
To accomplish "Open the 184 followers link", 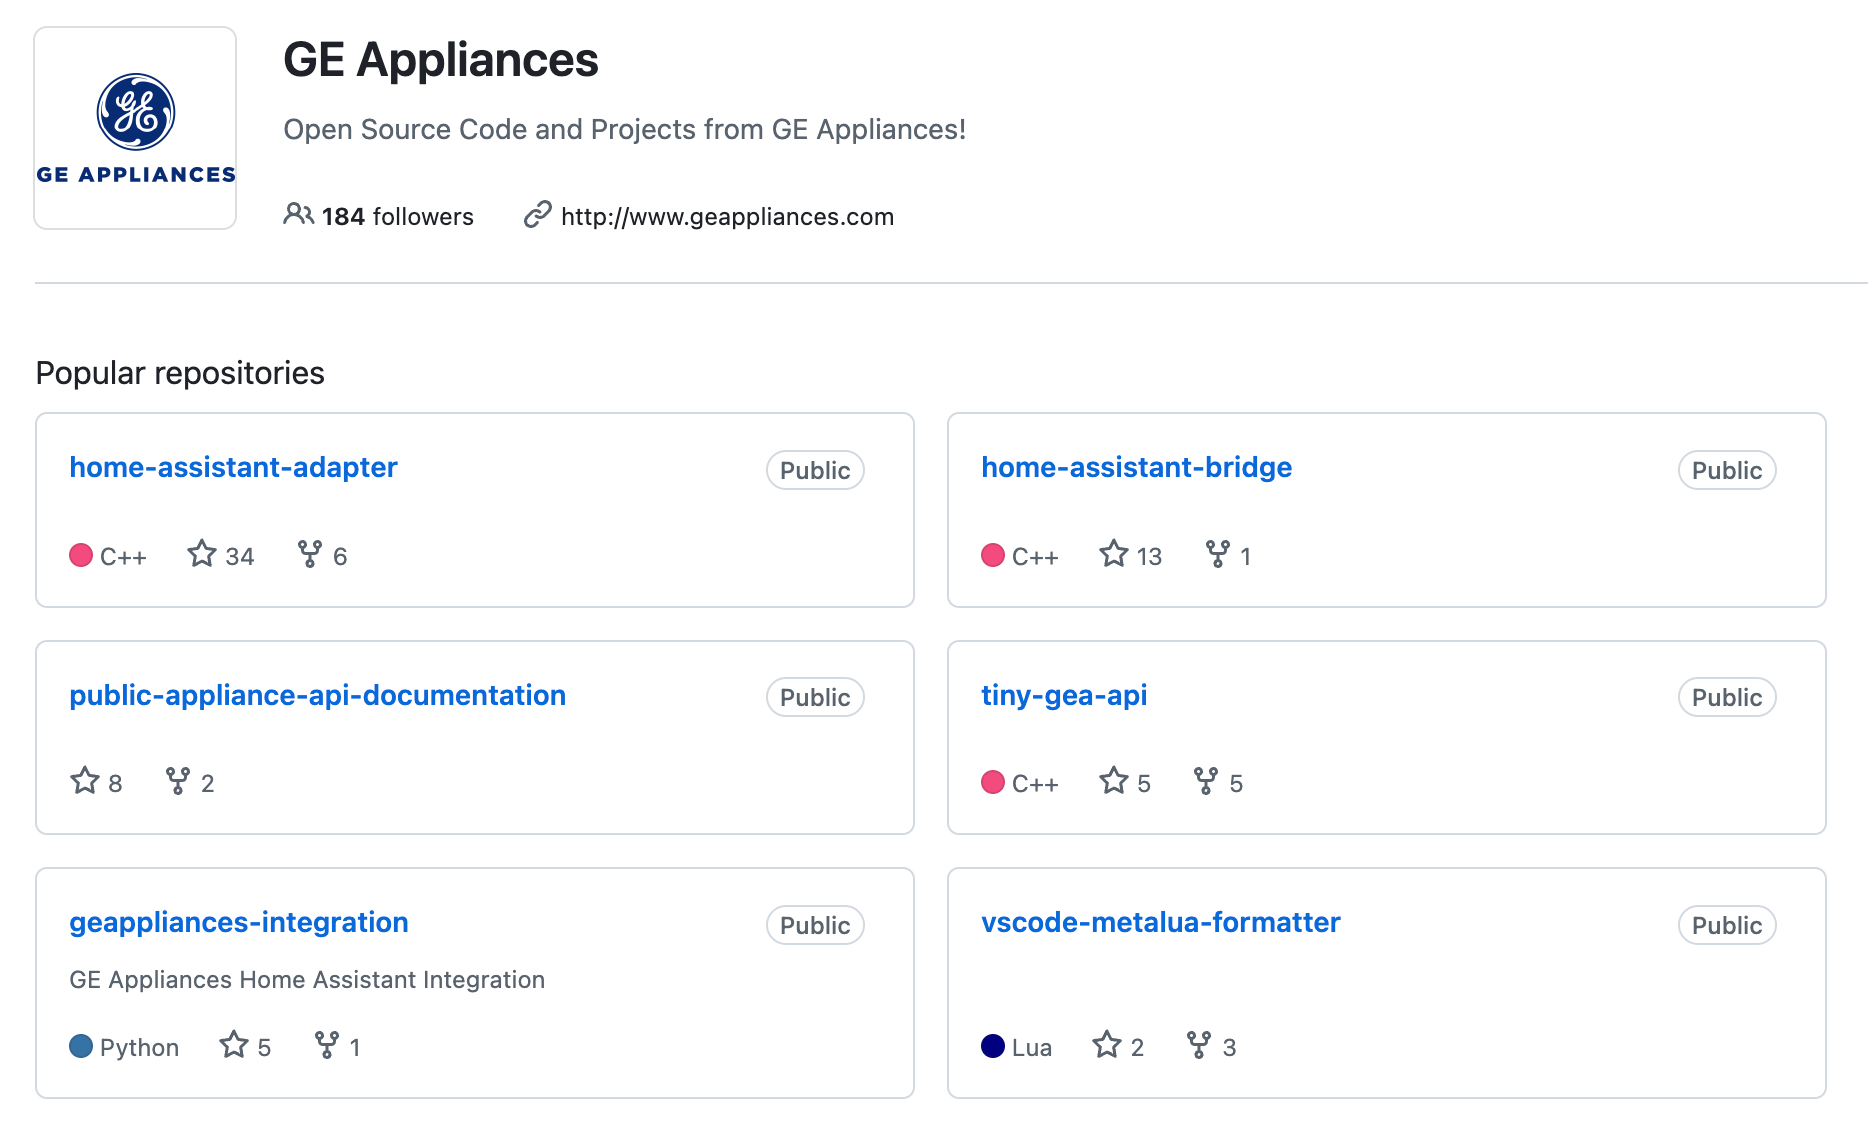I will pos(397,217).
